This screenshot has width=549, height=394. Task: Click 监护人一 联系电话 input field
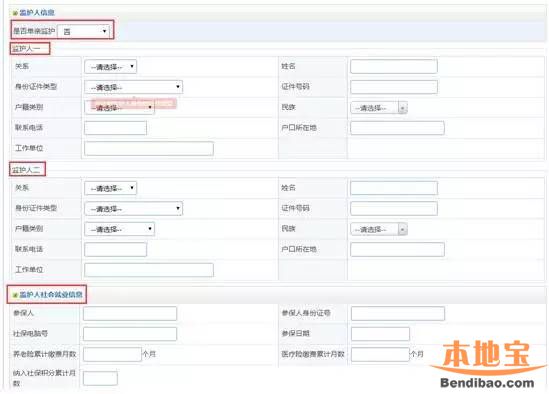(x=115, y=128)
